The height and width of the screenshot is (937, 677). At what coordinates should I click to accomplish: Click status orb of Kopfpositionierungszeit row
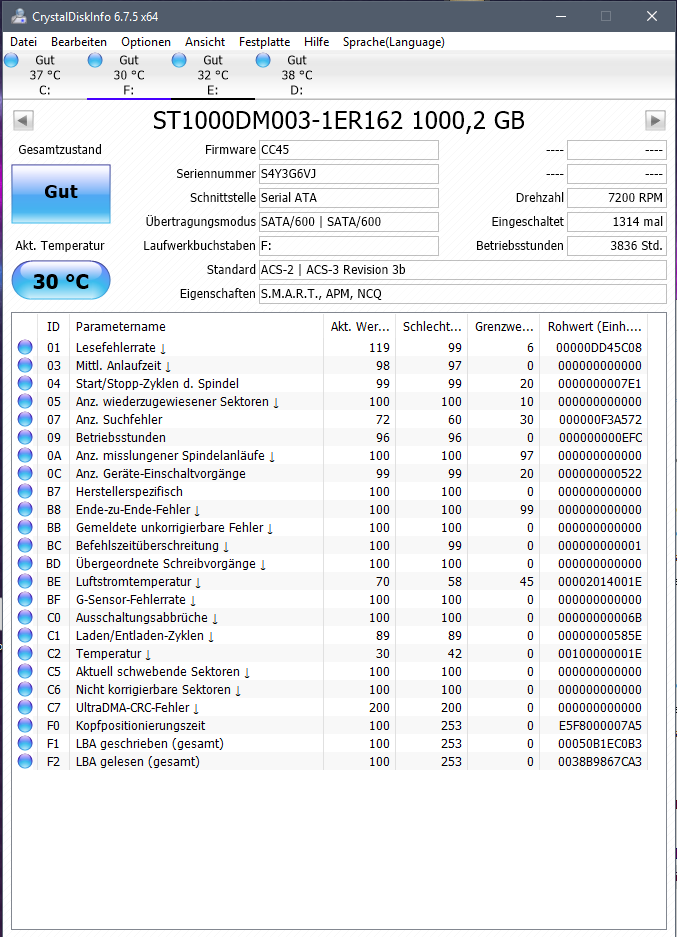(x=25, y=725)
